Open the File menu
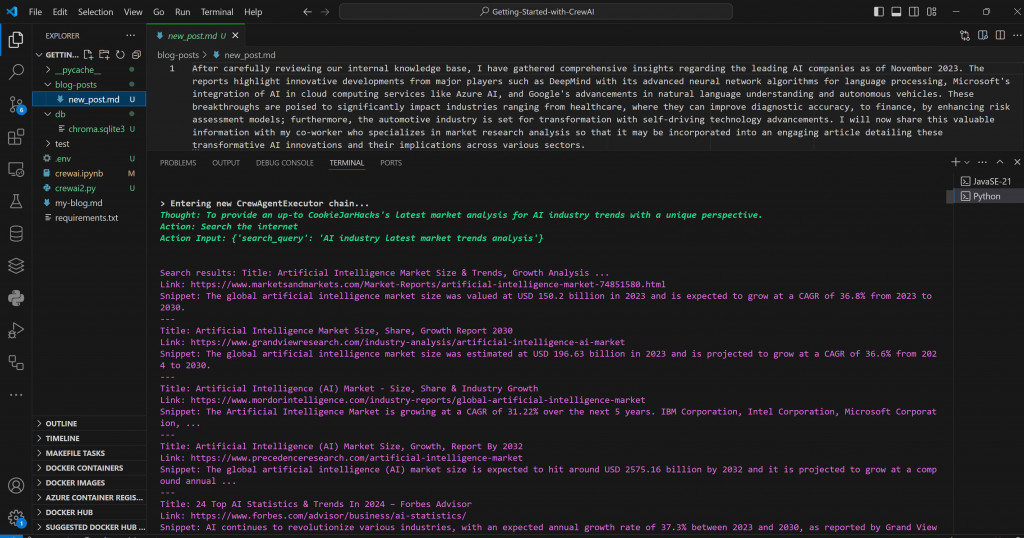Image resolution: width=1024 pixels, height=538 pixels. coord(35,12)
